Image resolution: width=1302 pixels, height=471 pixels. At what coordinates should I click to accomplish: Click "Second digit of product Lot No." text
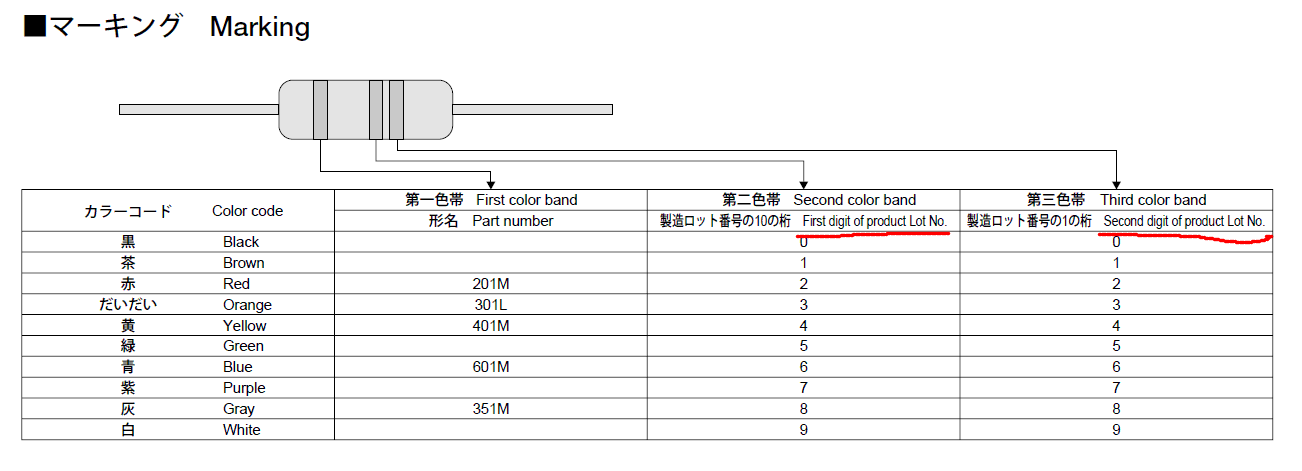[x=1185, y=221]
